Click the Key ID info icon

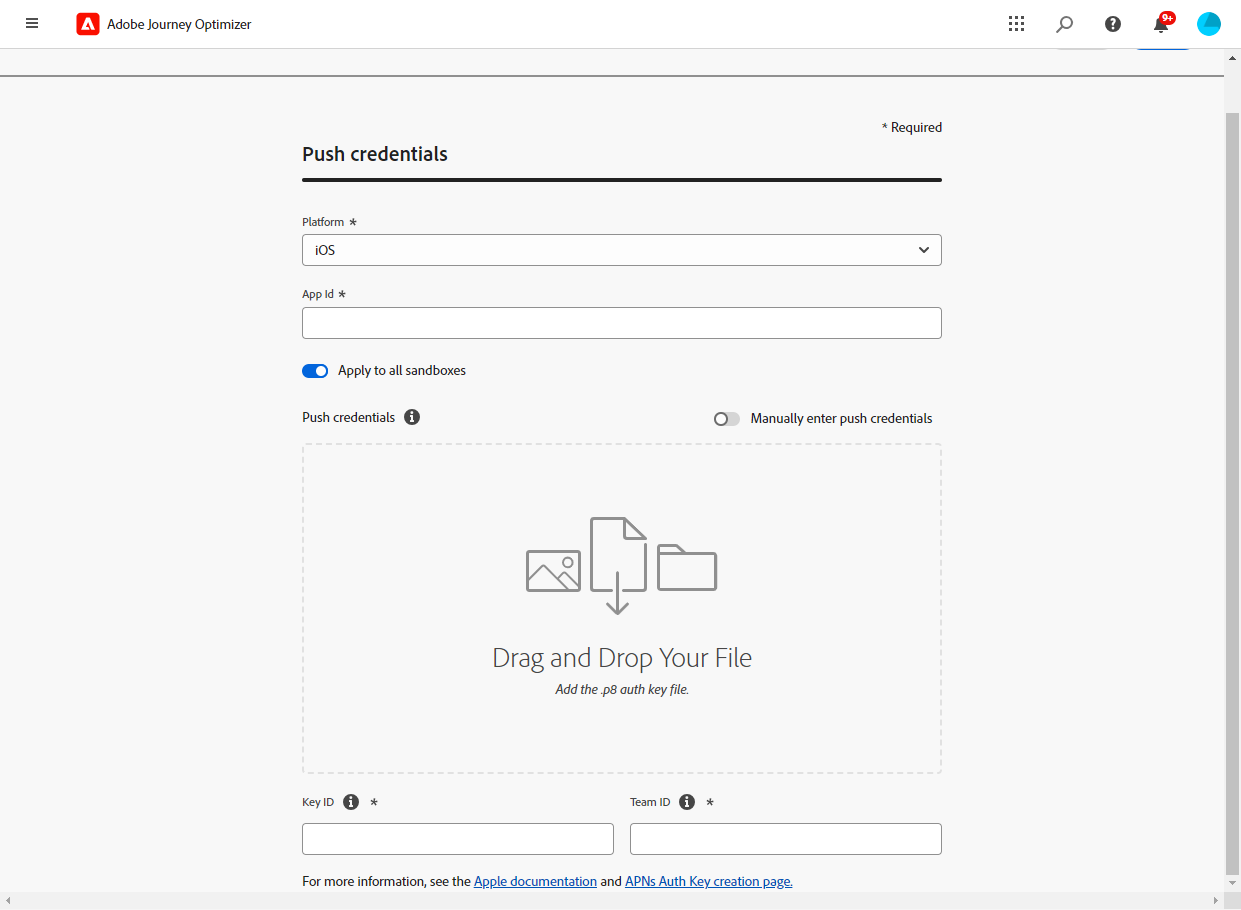click(x=351, y=802)
